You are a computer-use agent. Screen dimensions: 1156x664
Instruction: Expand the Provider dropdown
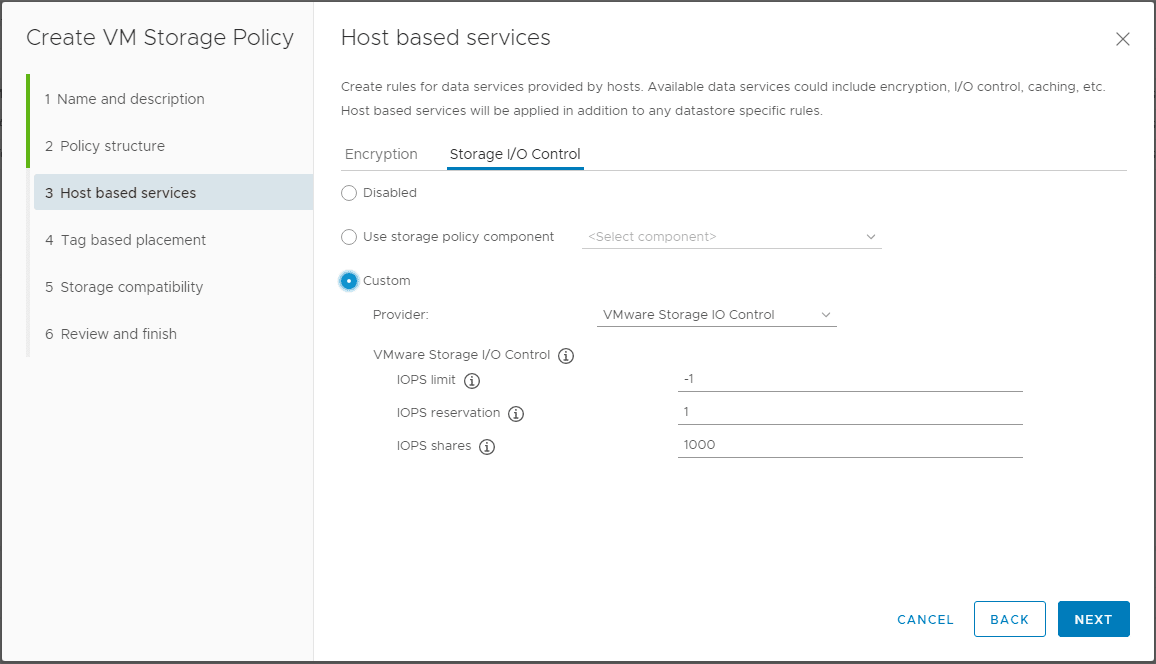716,315
